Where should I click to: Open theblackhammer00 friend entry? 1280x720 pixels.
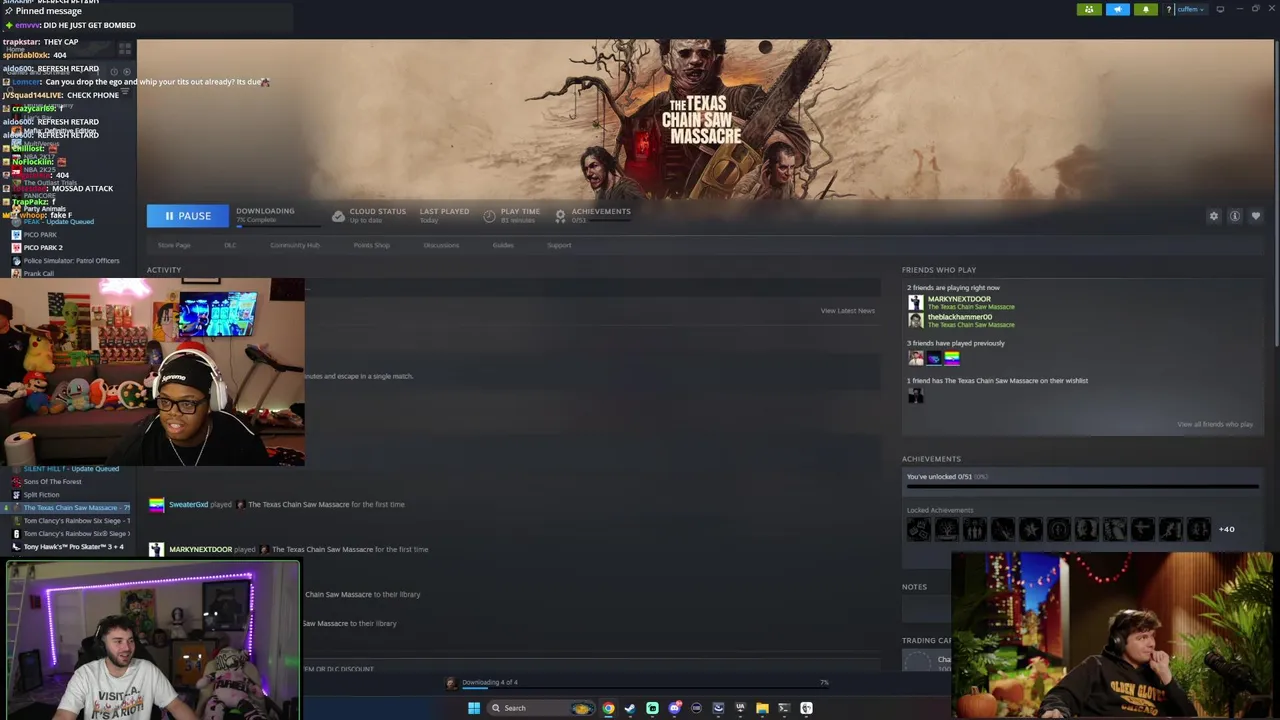pos(960,317)
